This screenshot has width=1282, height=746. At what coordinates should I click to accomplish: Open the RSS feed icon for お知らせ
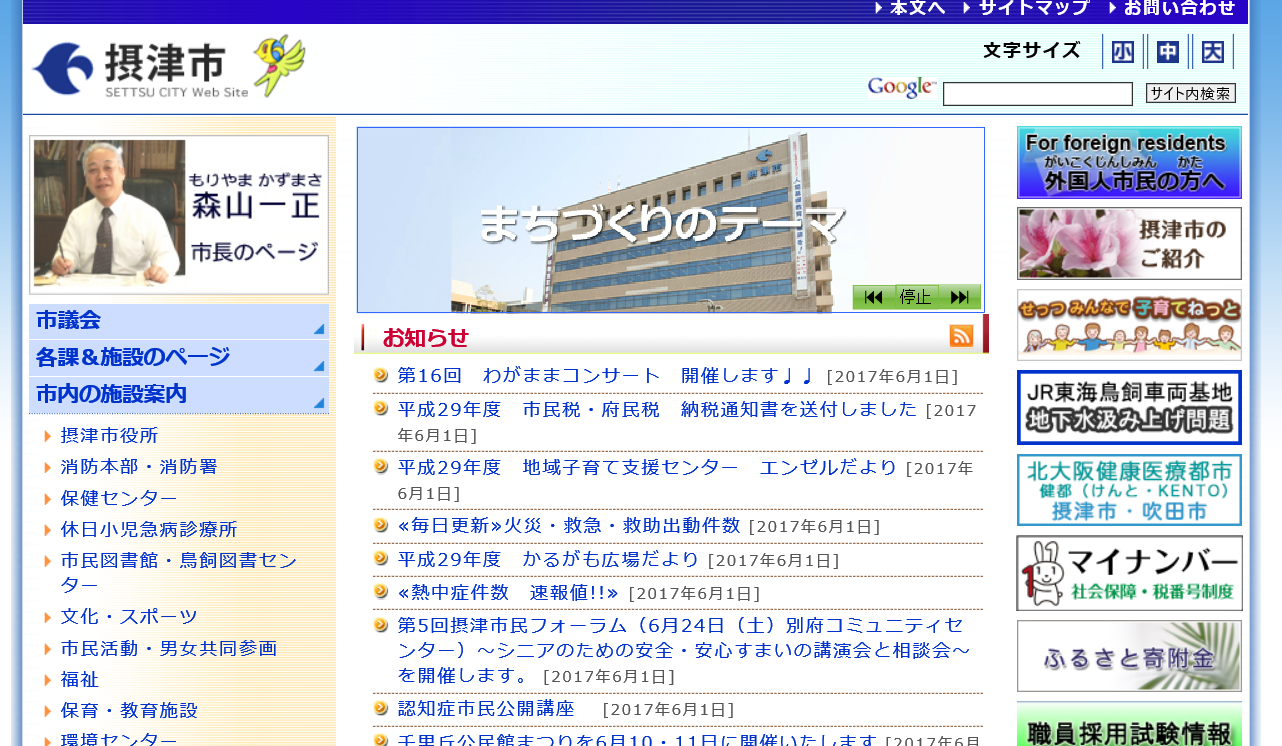pyautogui.click(x=961, y=336)
